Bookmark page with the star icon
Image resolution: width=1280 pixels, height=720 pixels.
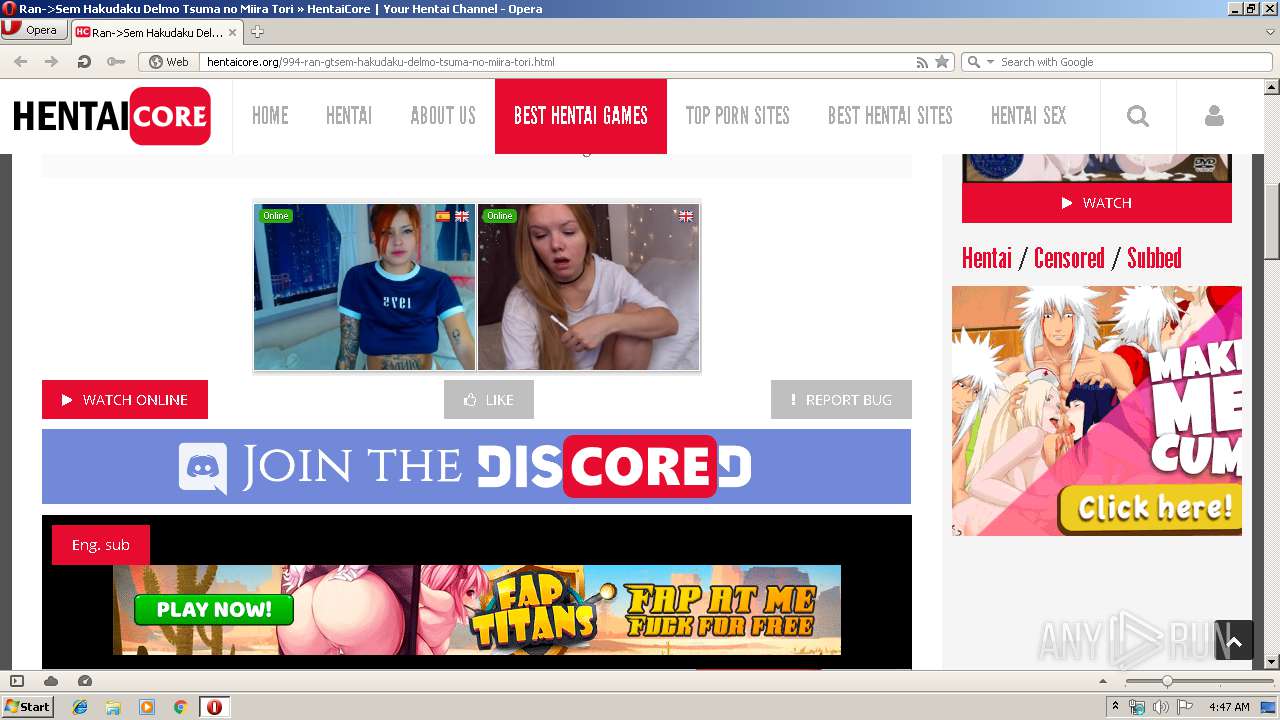pyautogui.click(x=942, y=62)
